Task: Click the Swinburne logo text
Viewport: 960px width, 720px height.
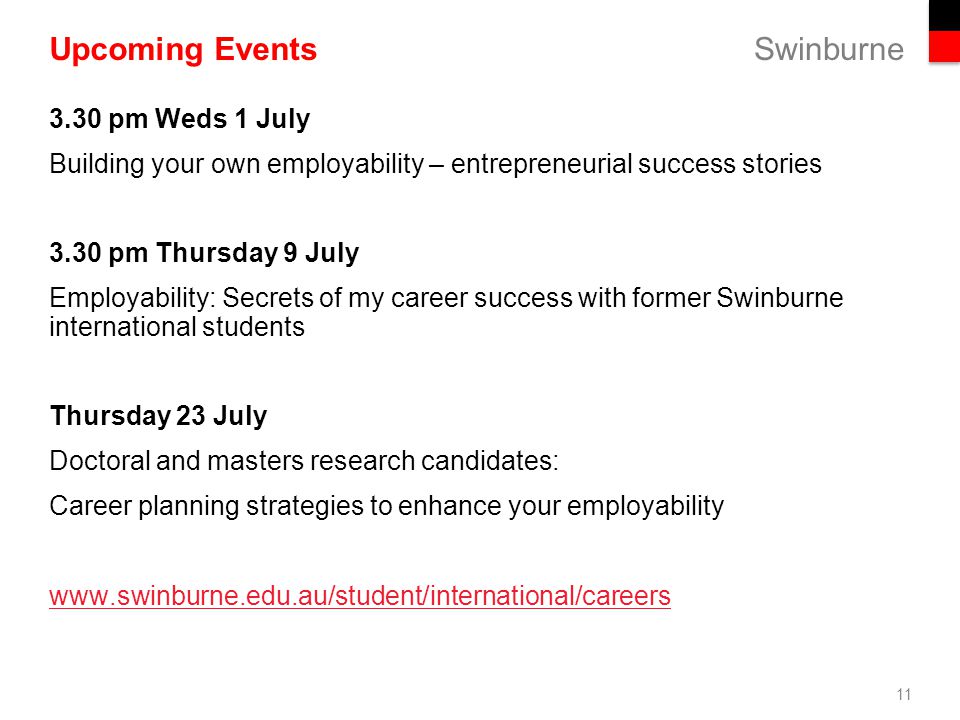Action: coord(828,49)
